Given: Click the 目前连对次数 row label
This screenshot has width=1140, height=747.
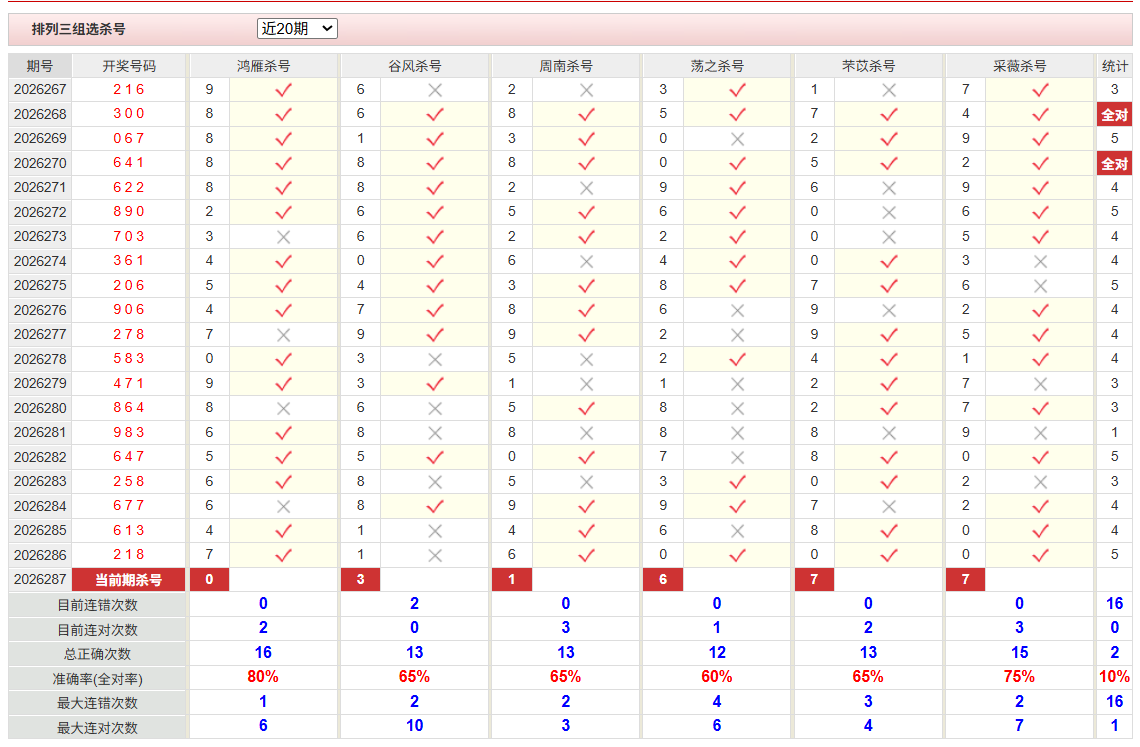Looking at the screenshot, I should pyautogui.click(x=97, y=630).
